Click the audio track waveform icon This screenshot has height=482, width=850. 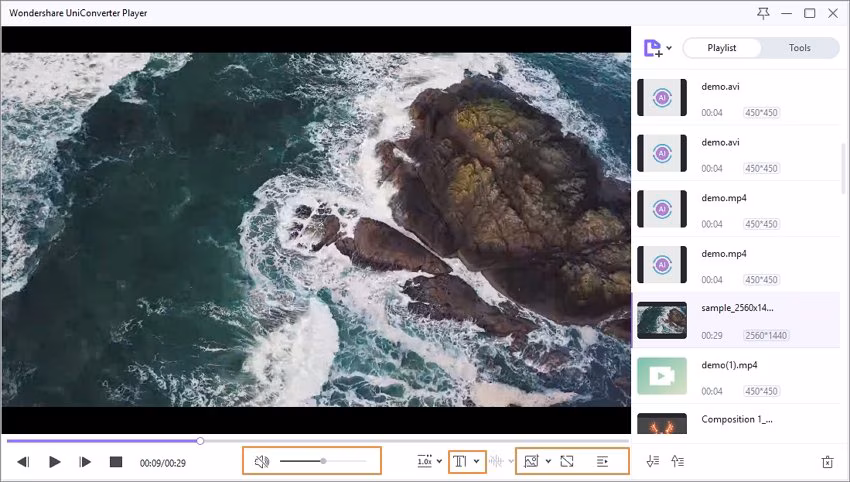(x=495, y=461)
